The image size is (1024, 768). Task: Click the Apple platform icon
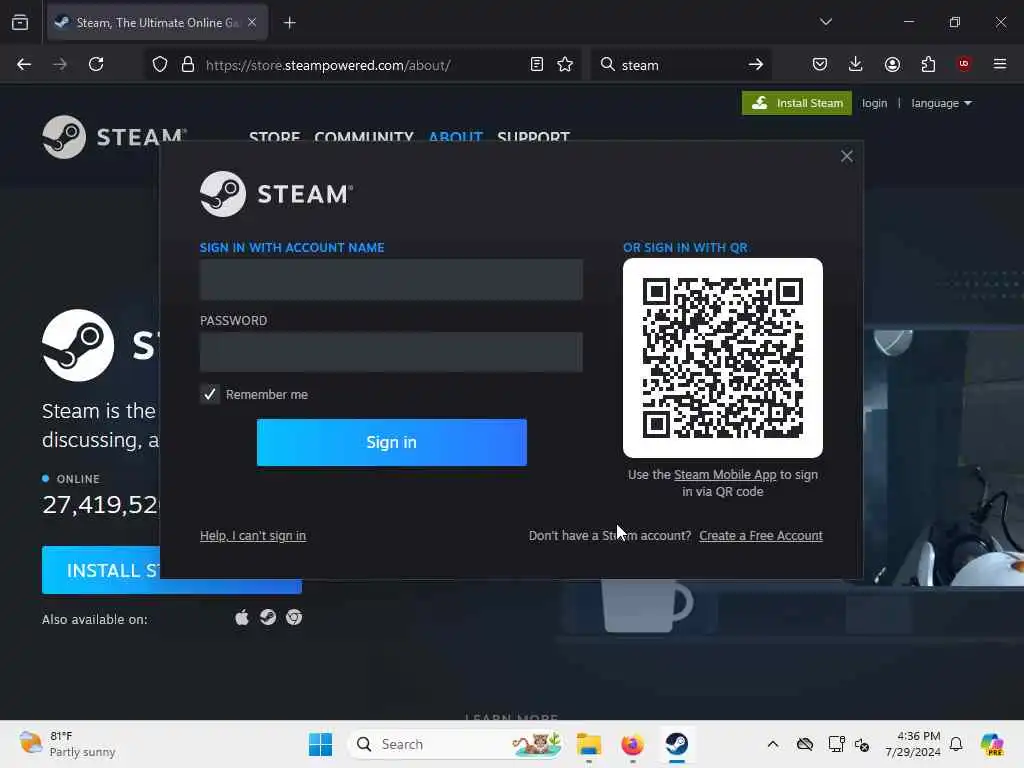click(242, 618)
